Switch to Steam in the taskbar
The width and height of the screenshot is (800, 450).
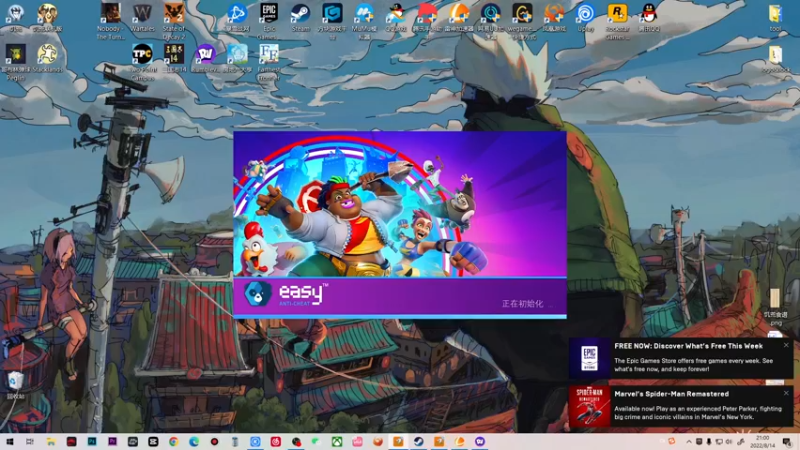[418, 441]
